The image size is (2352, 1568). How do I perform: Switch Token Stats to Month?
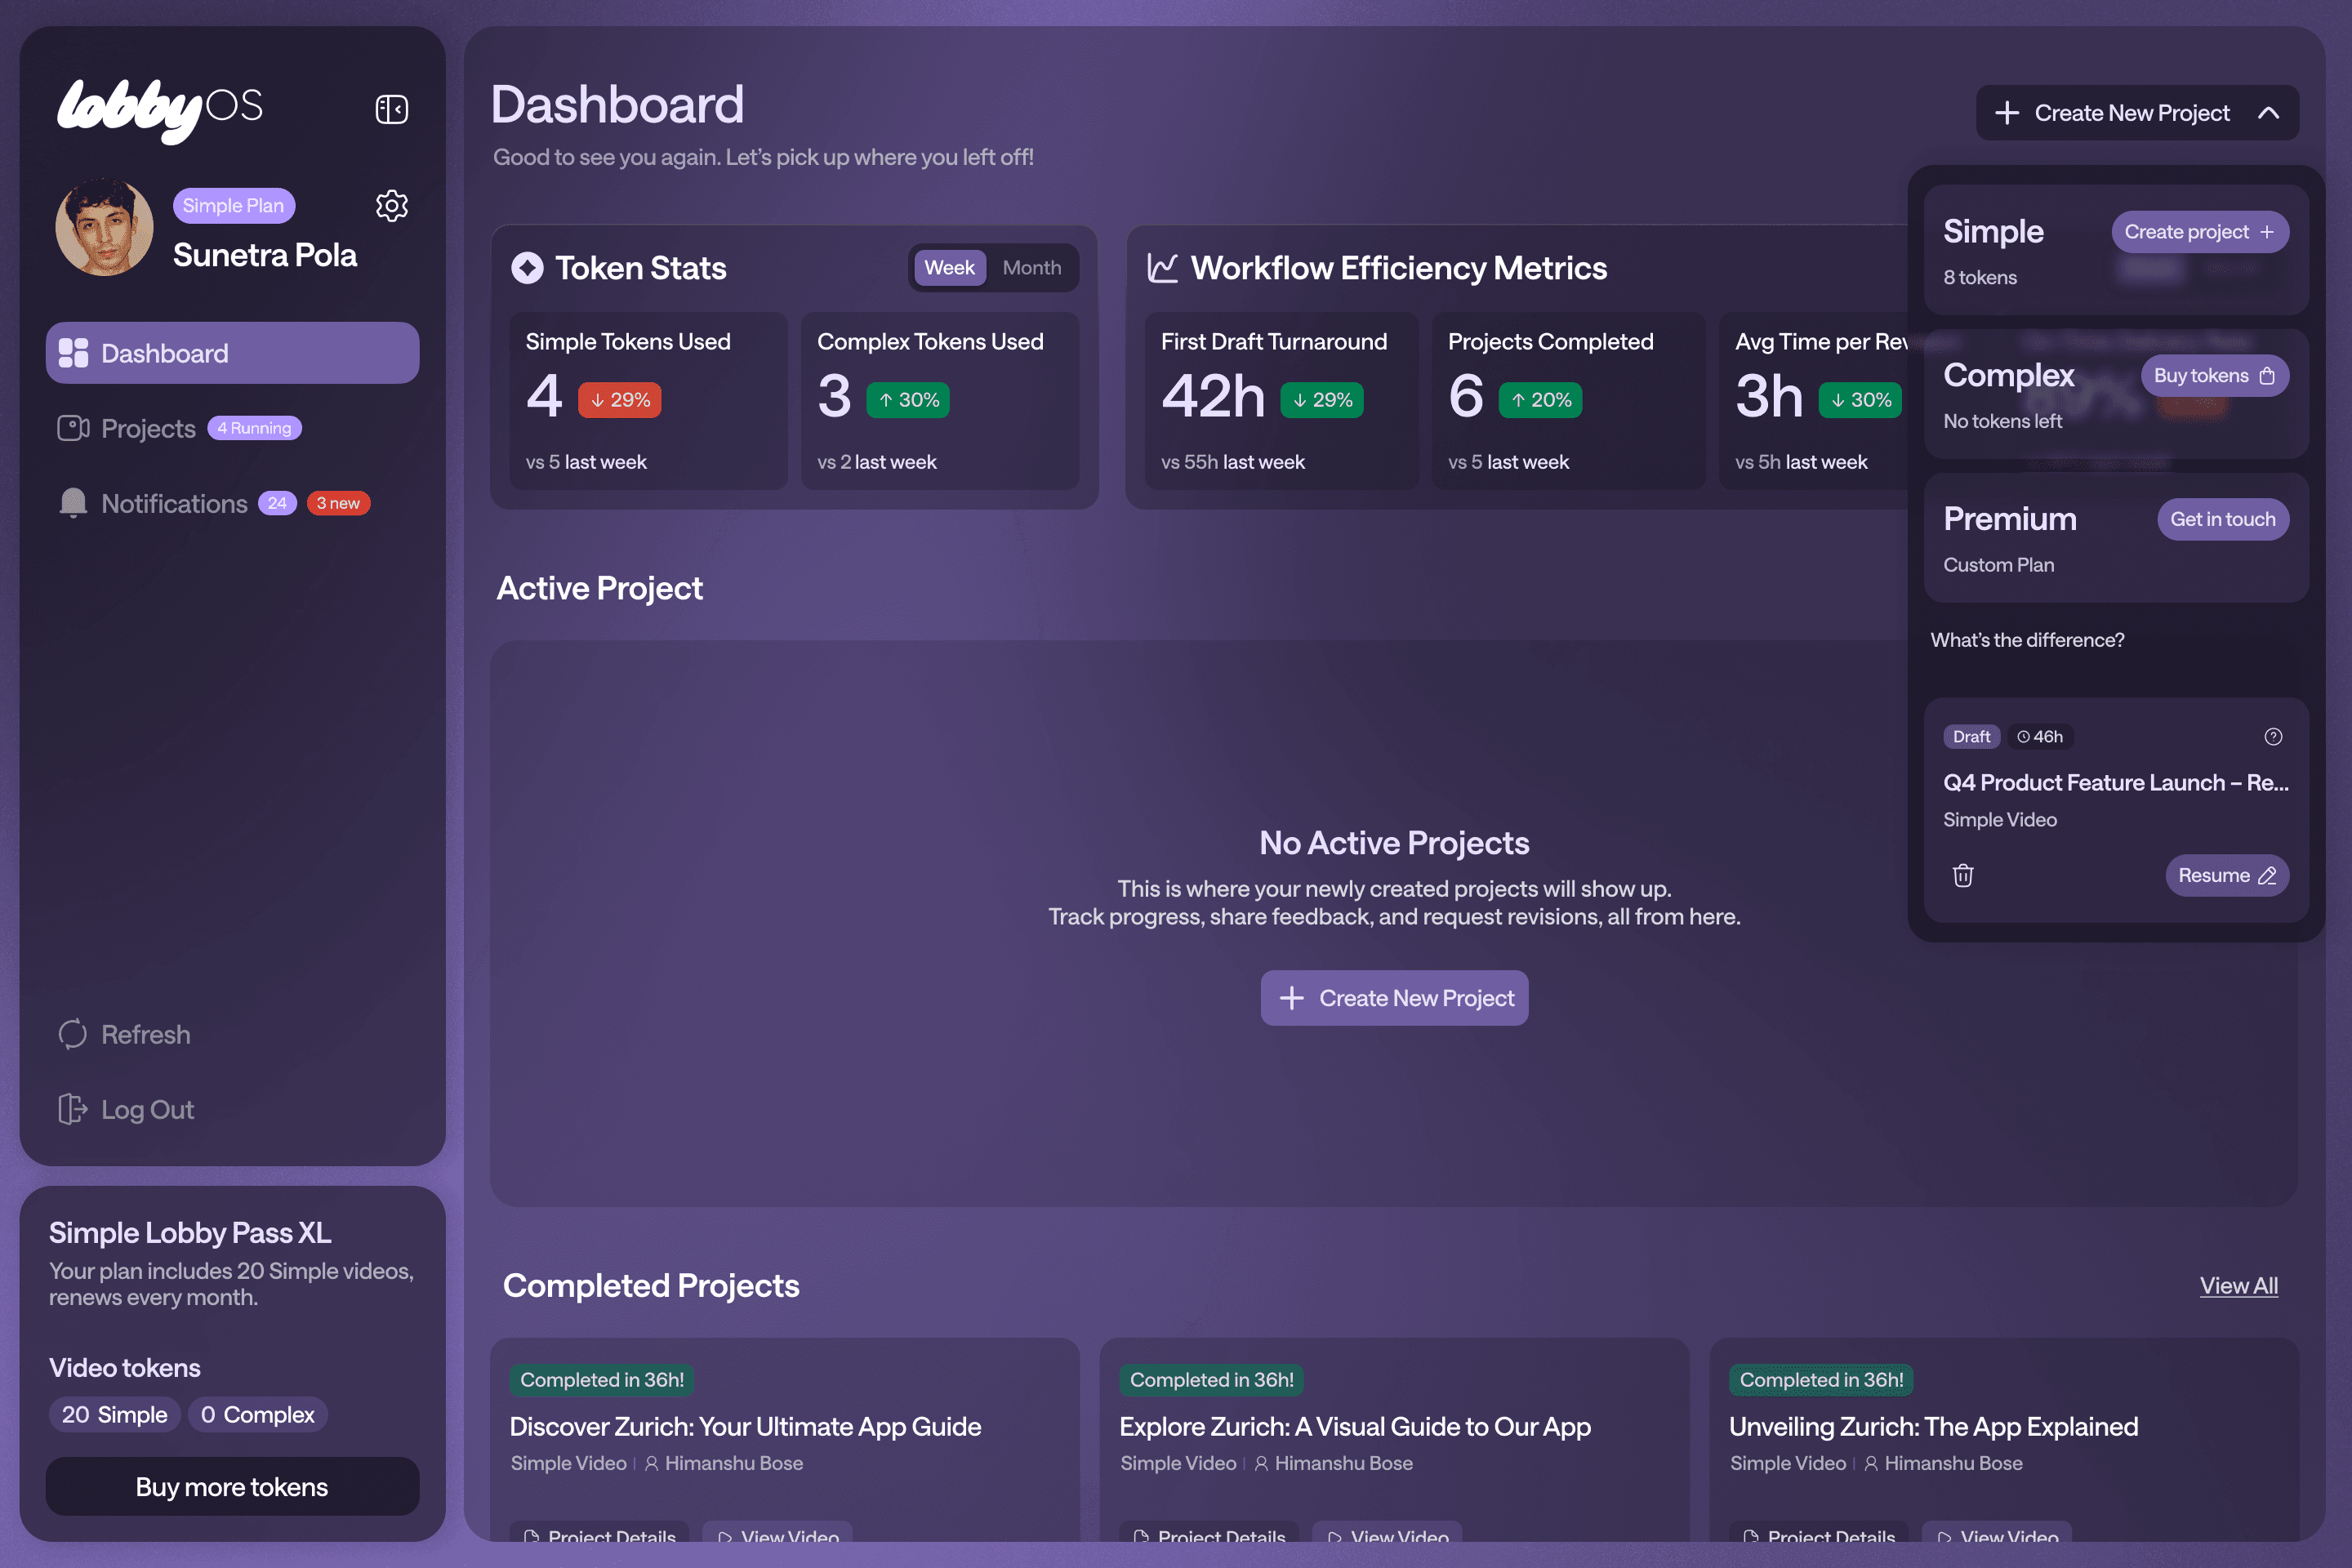1032,268
